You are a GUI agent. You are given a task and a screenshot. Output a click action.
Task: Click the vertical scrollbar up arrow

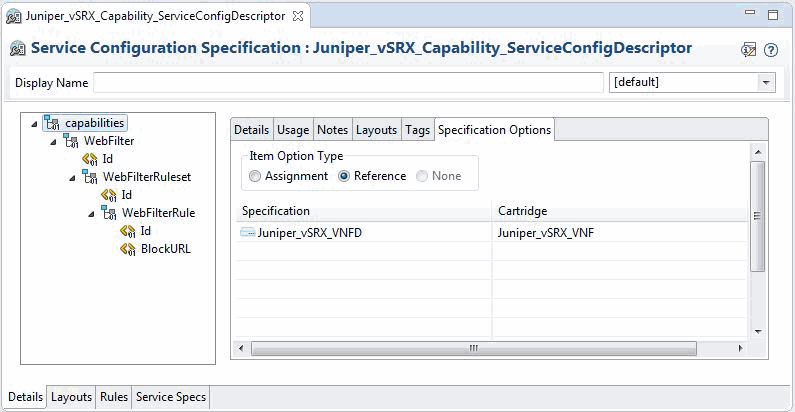(757, 152)
